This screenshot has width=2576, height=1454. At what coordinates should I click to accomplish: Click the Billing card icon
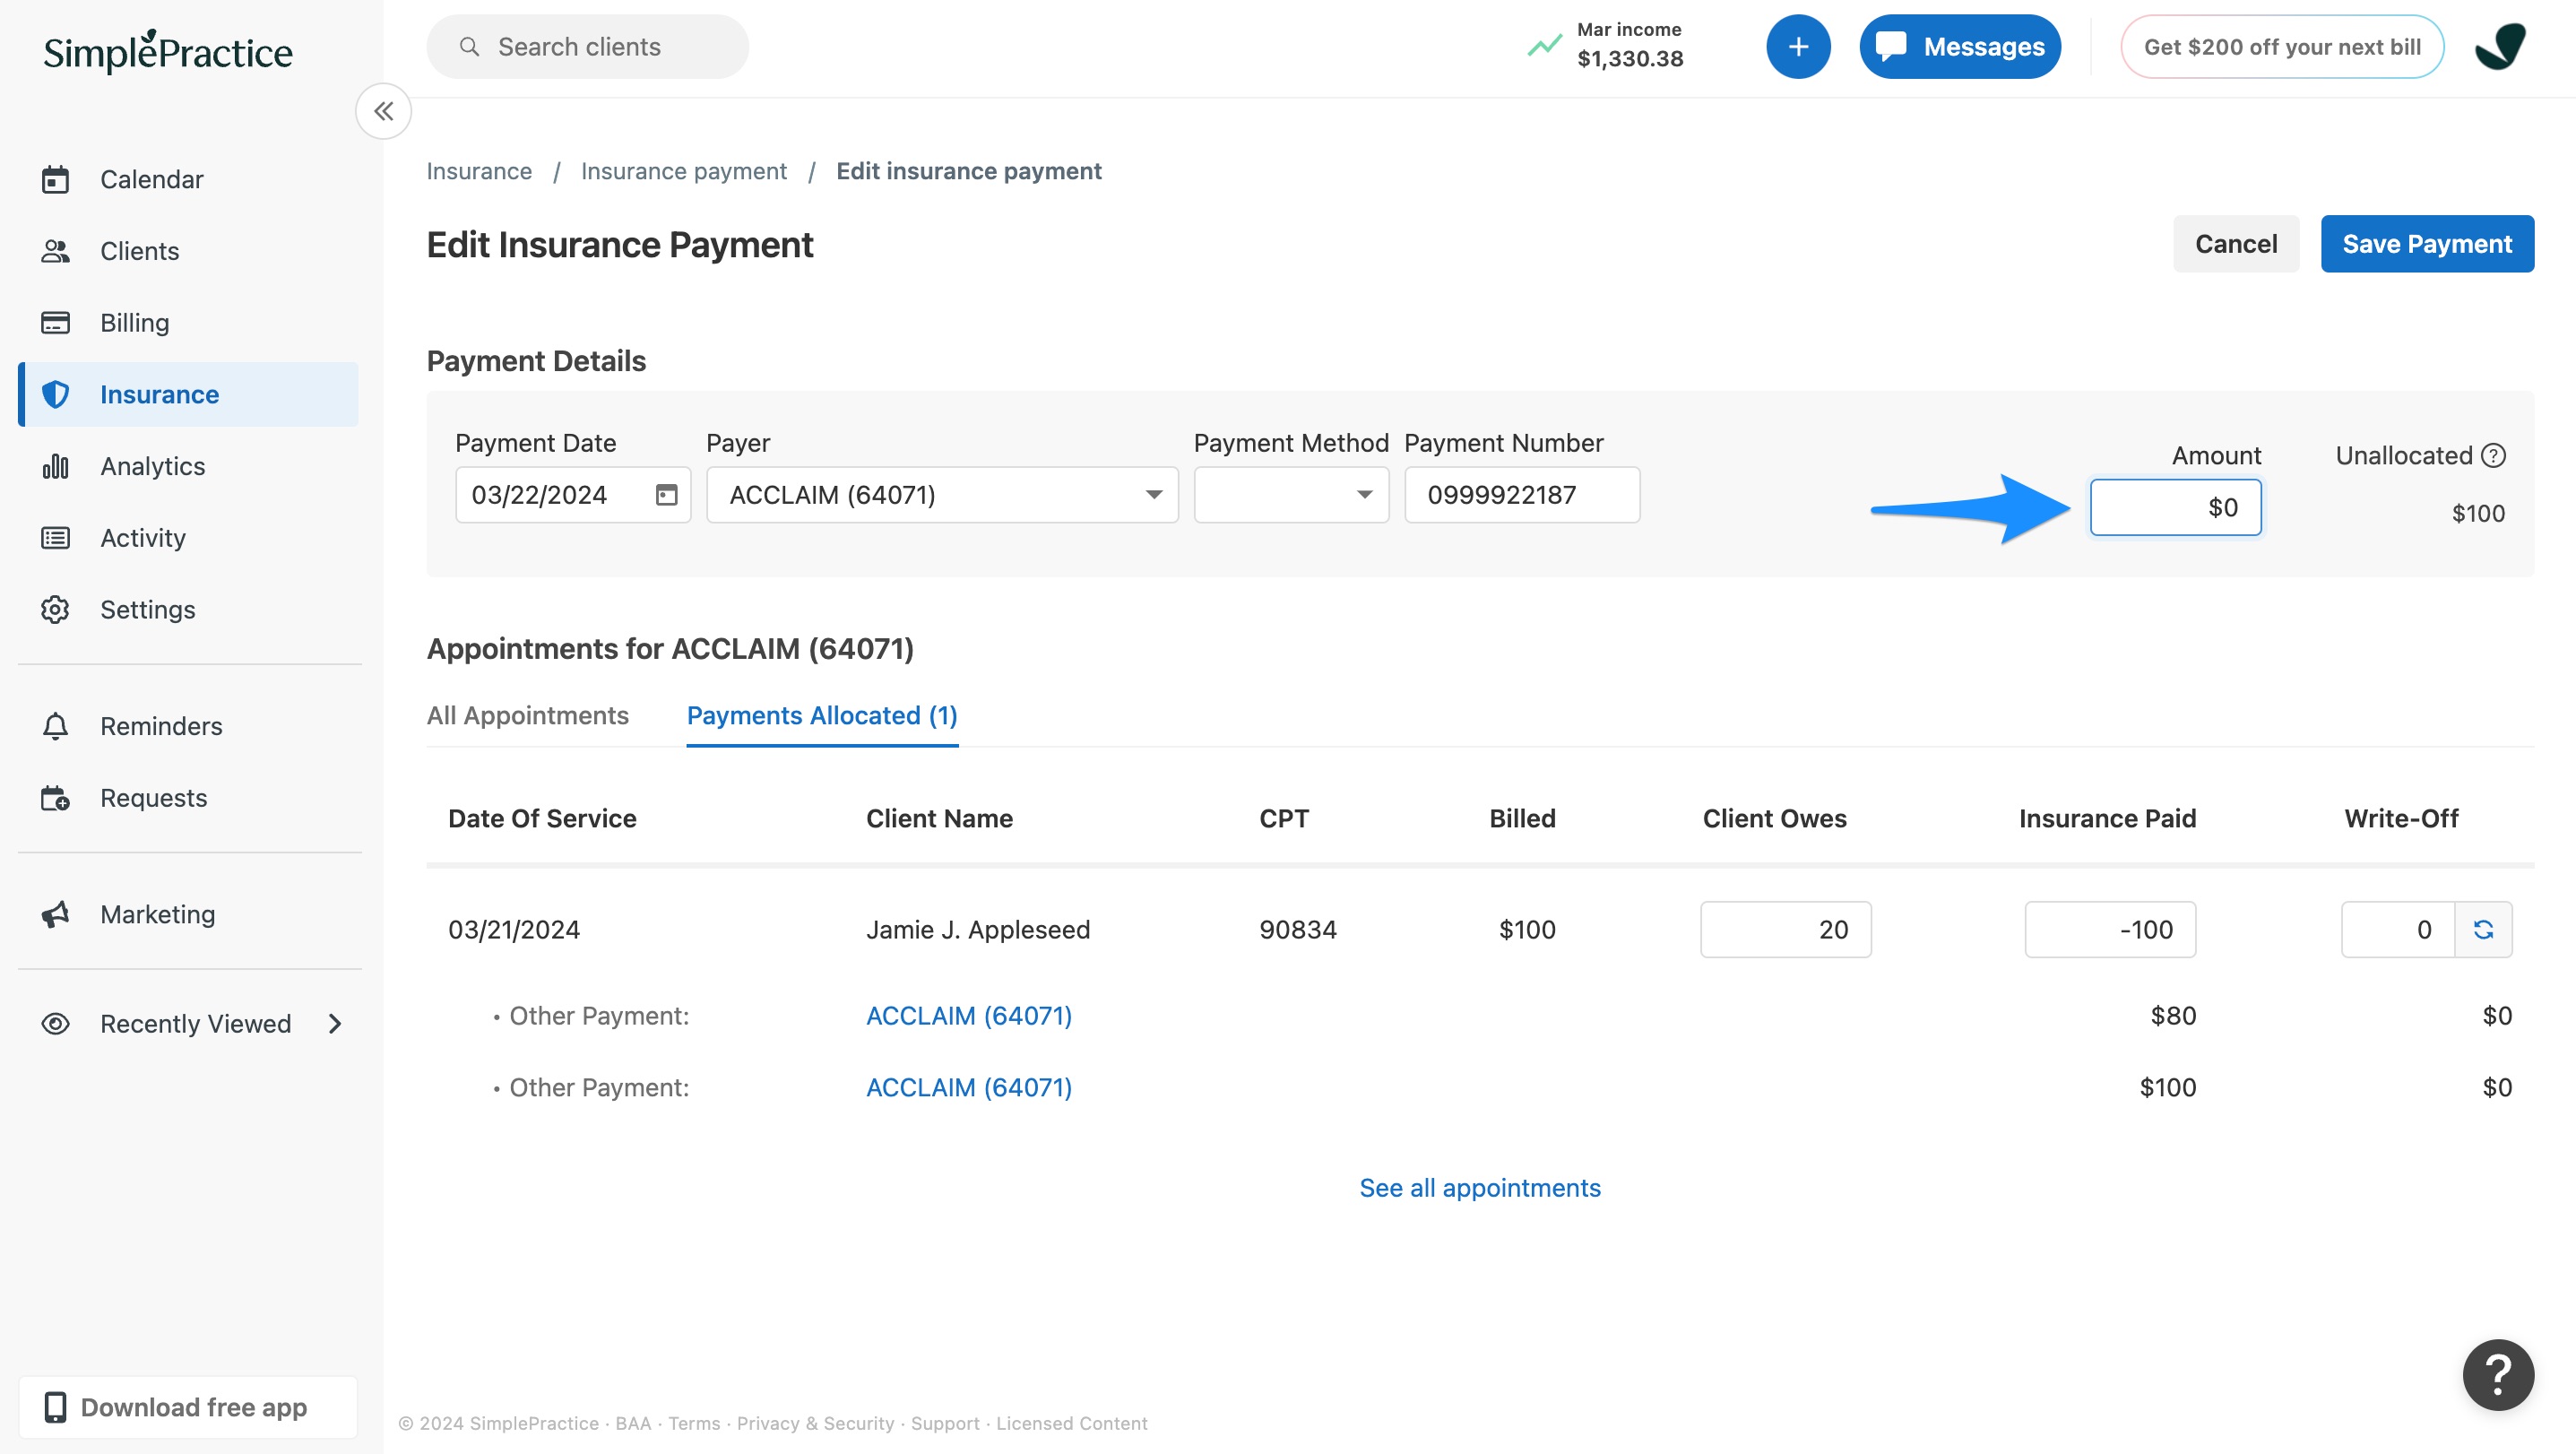55,323
